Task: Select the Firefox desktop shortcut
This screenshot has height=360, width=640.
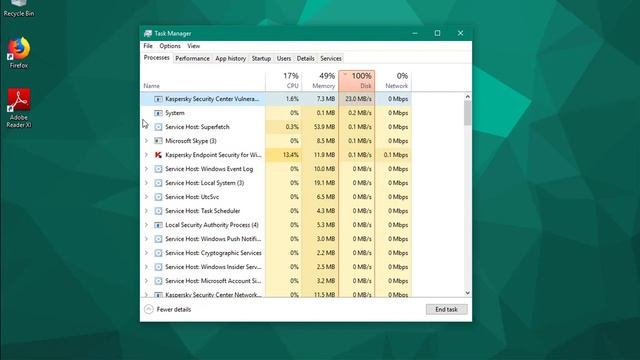Action: [18, 52]
